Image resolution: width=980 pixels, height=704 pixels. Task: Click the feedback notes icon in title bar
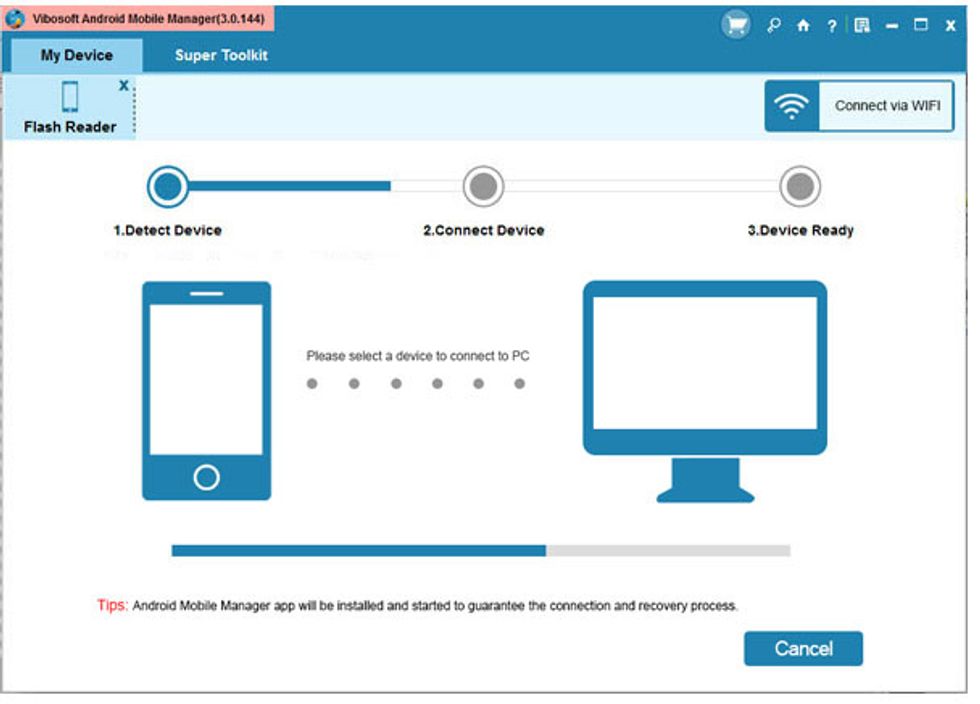[862, 25]
